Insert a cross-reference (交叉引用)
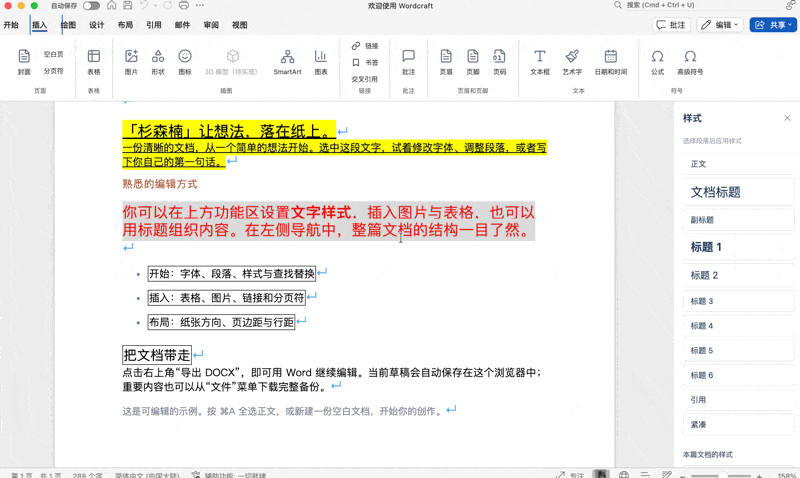 click(x=365, y=79)
